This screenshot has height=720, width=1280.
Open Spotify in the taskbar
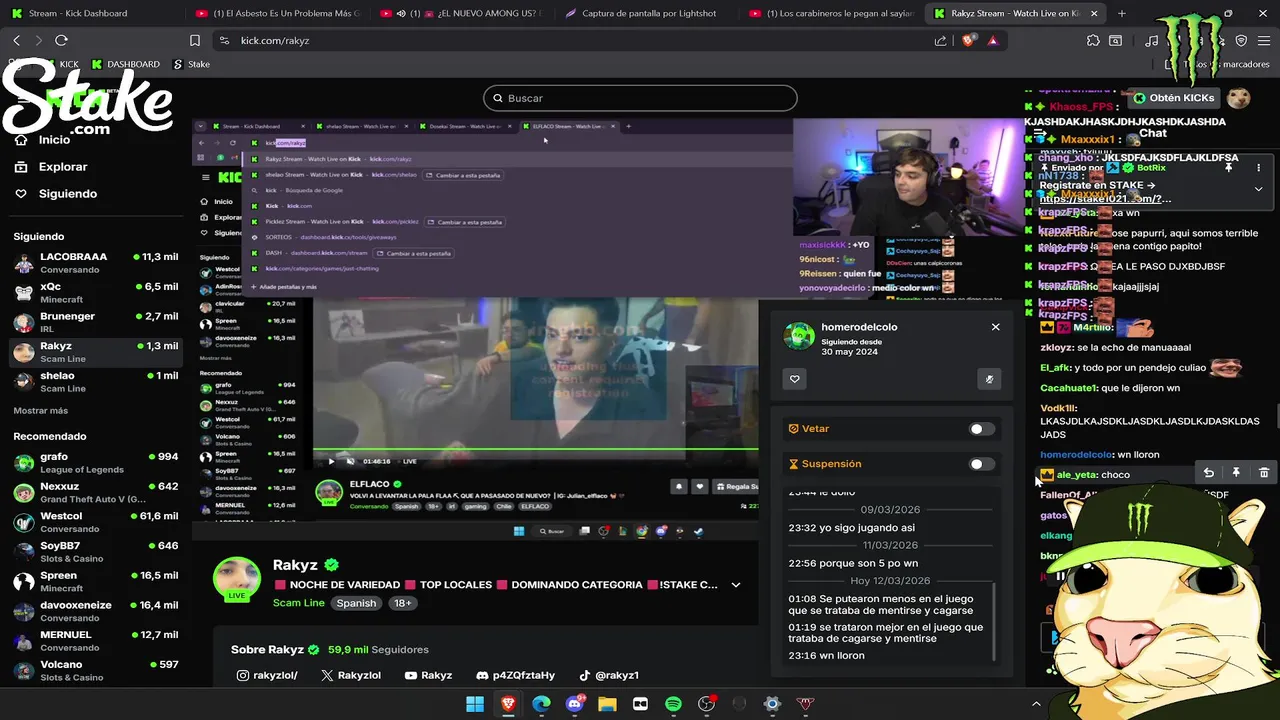click(673, 704)
